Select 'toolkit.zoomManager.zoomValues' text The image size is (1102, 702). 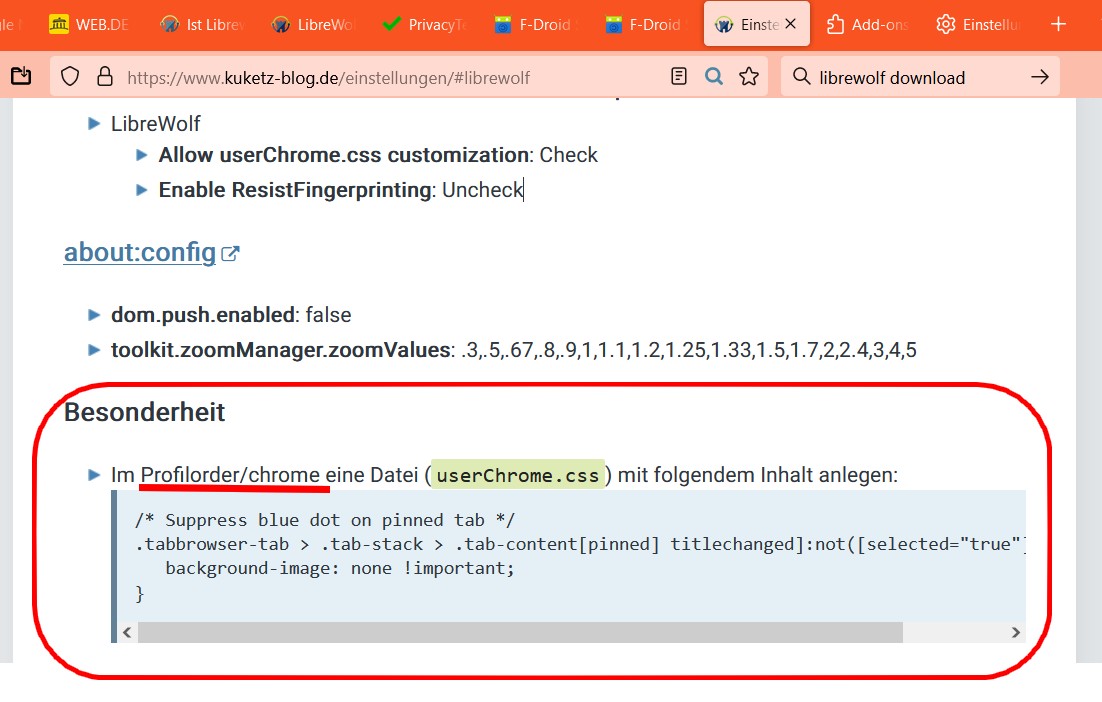click(281, 350)
